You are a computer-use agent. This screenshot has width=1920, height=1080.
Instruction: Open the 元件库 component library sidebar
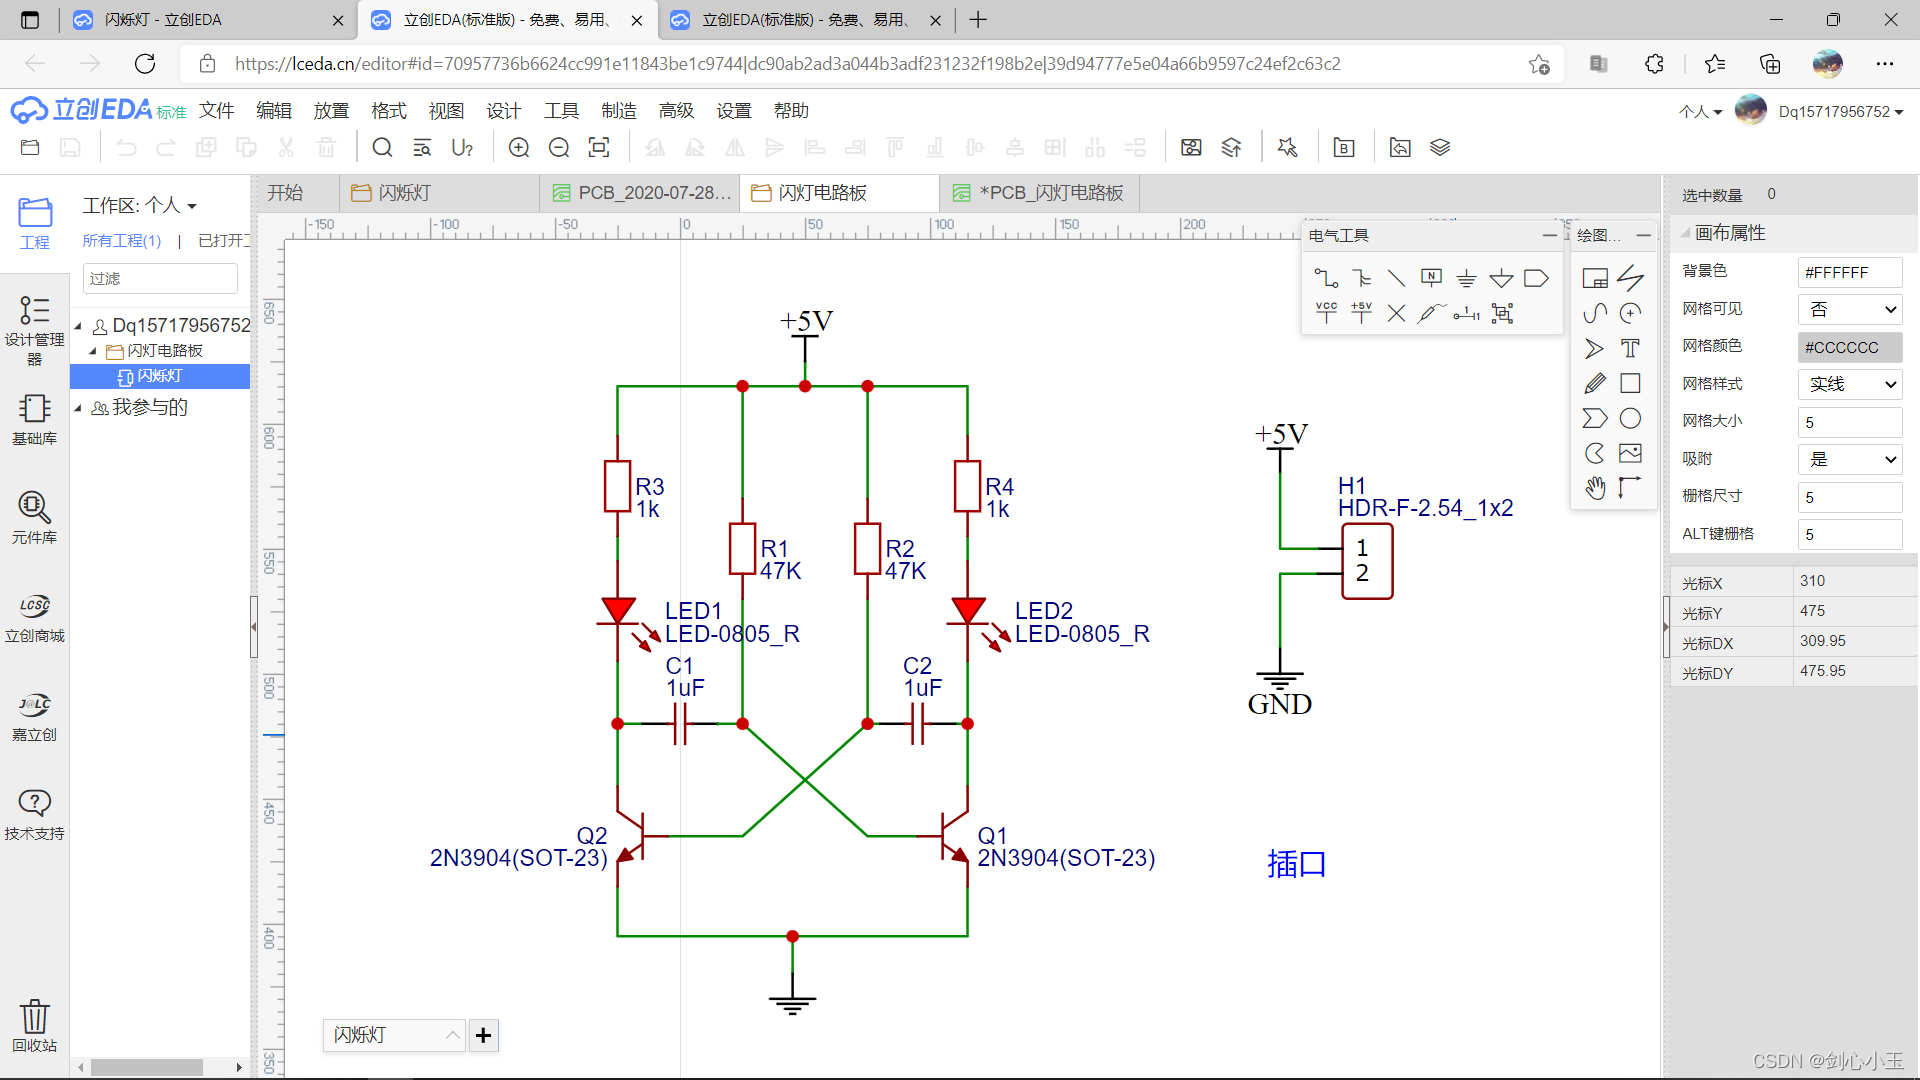(34, 517)
